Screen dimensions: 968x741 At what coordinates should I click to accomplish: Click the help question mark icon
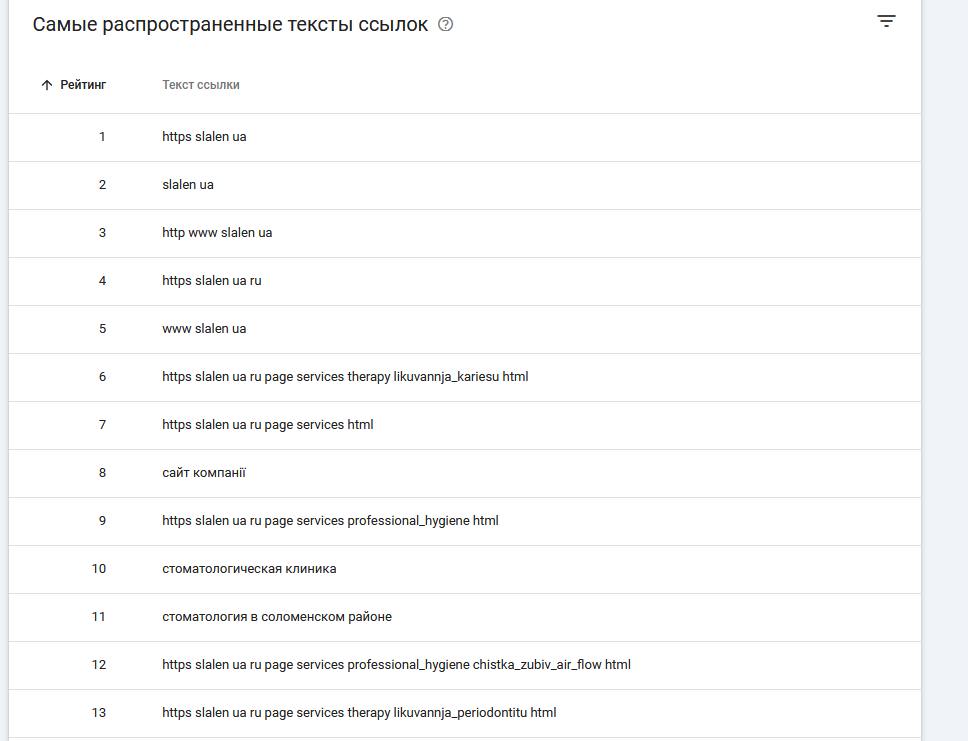click(x=446, y=25)
